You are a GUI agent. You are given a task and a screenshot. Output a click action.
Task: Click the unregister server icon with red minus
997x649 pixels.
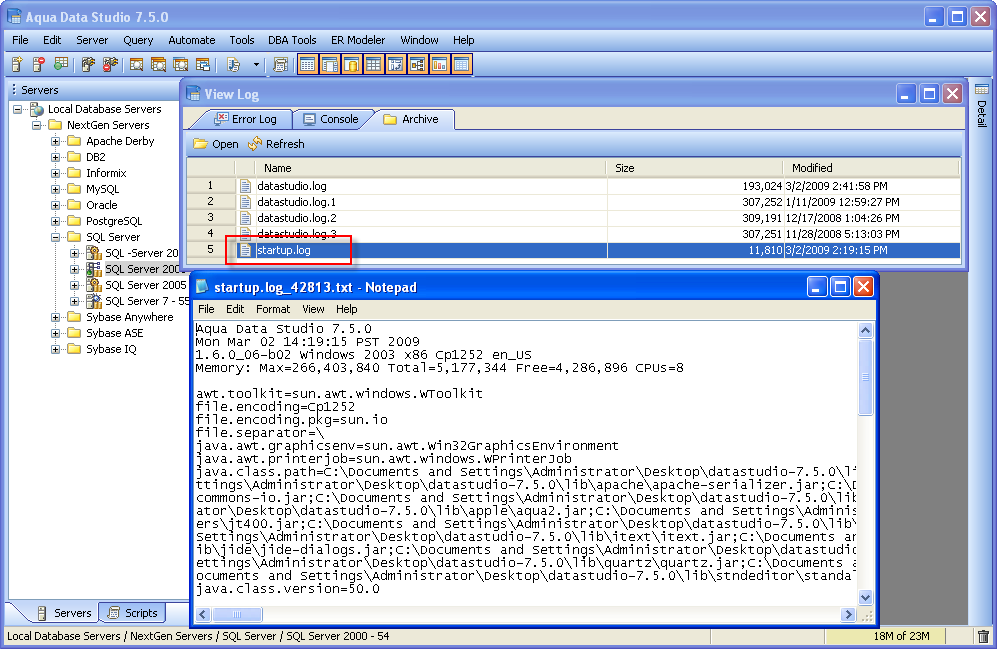coord(38,64)
